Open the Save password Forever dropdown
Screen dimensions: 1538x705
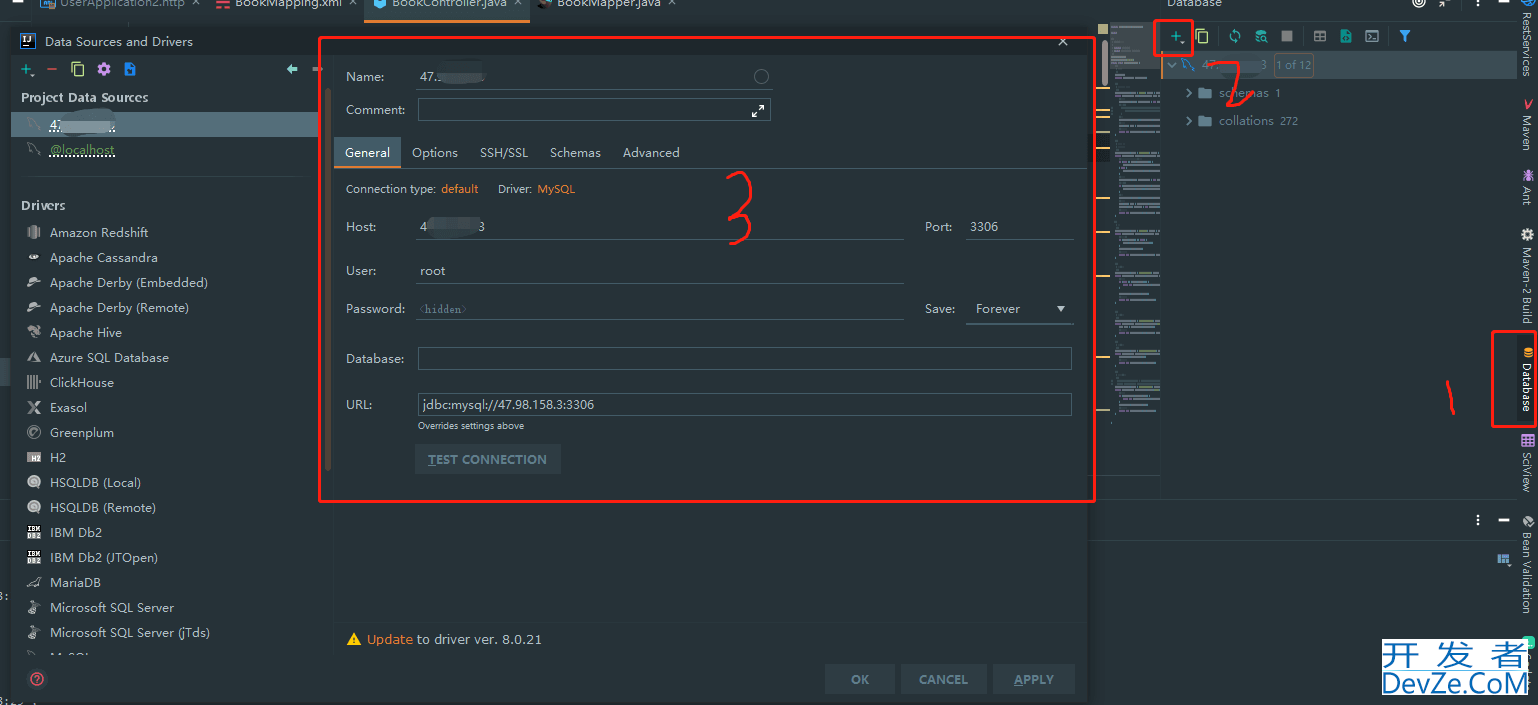tap(1019, 309)
